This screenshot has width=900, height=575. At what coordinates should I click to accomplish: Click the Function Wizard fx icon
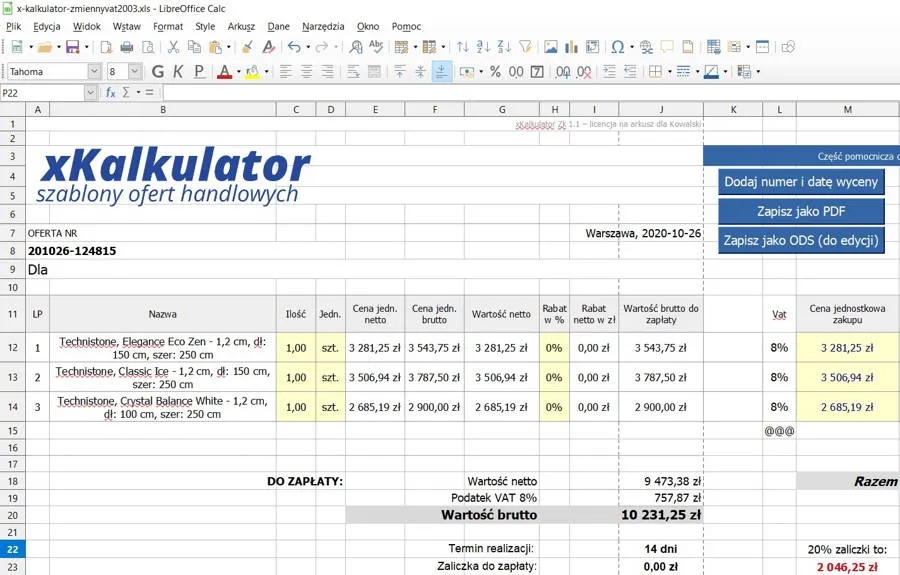point(111,92)
